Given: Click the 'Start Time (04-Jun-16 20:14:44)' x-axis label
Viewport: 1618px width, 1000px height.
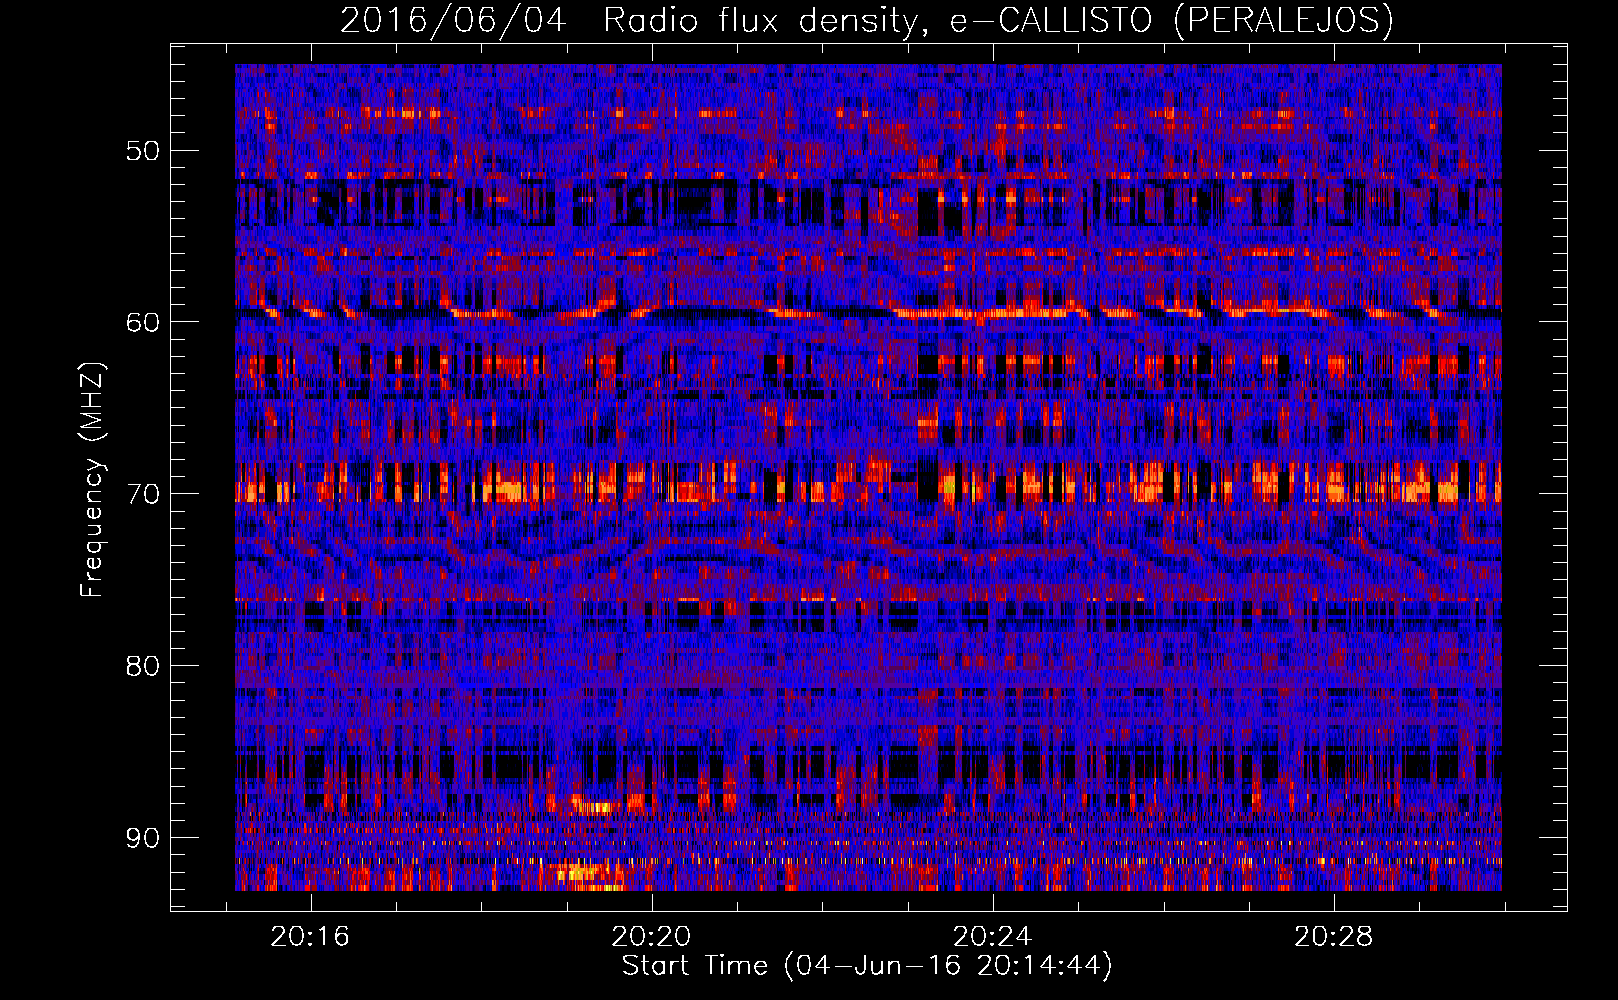Looking at the screenshot, I should (x=867, y=966).
